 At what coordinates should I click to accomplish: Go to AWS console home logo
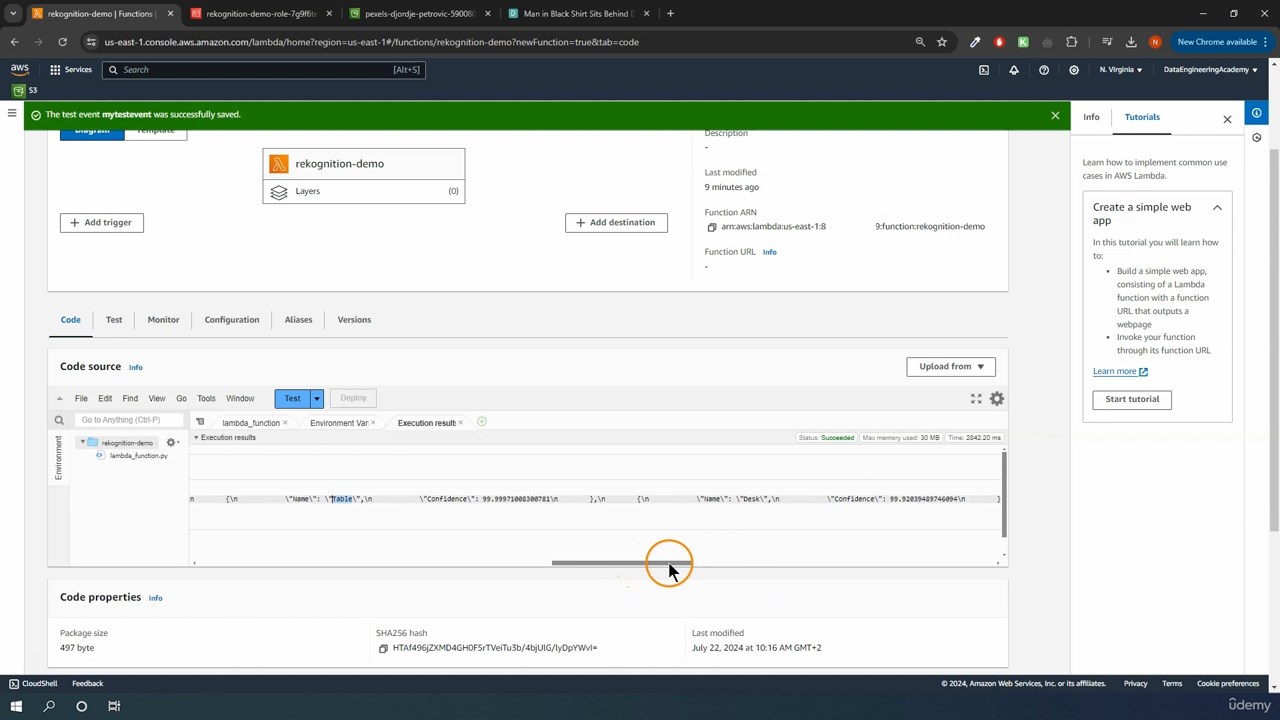click(x=20, y=69)
